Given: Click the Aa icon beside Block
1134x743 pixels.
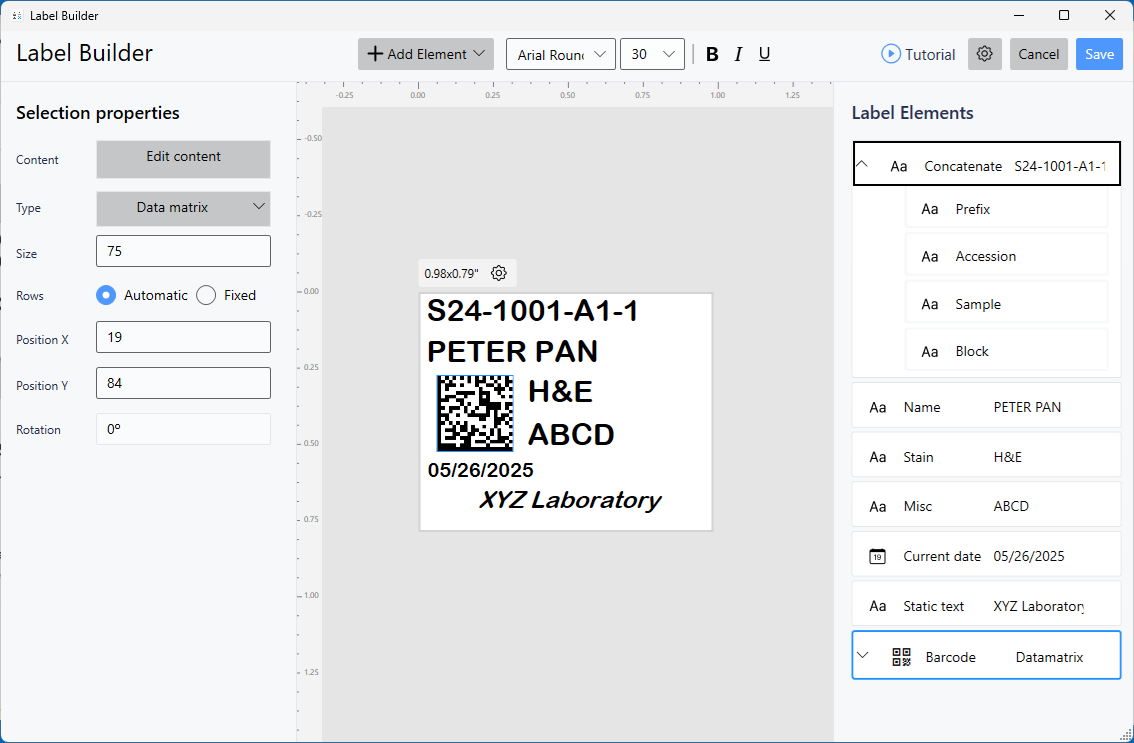Looking at the screenshot, I should point(930,352).
